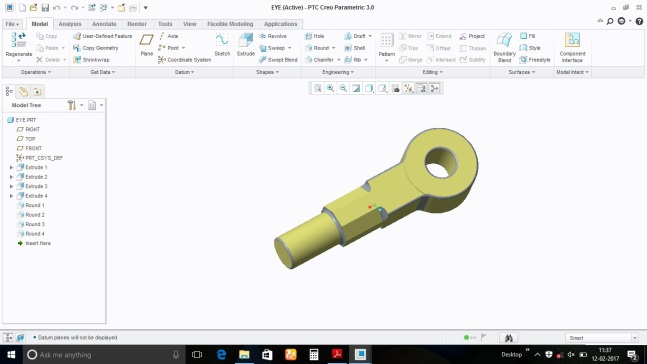
Task: Click the Project editing tool
Action: (x=472, y=36)
